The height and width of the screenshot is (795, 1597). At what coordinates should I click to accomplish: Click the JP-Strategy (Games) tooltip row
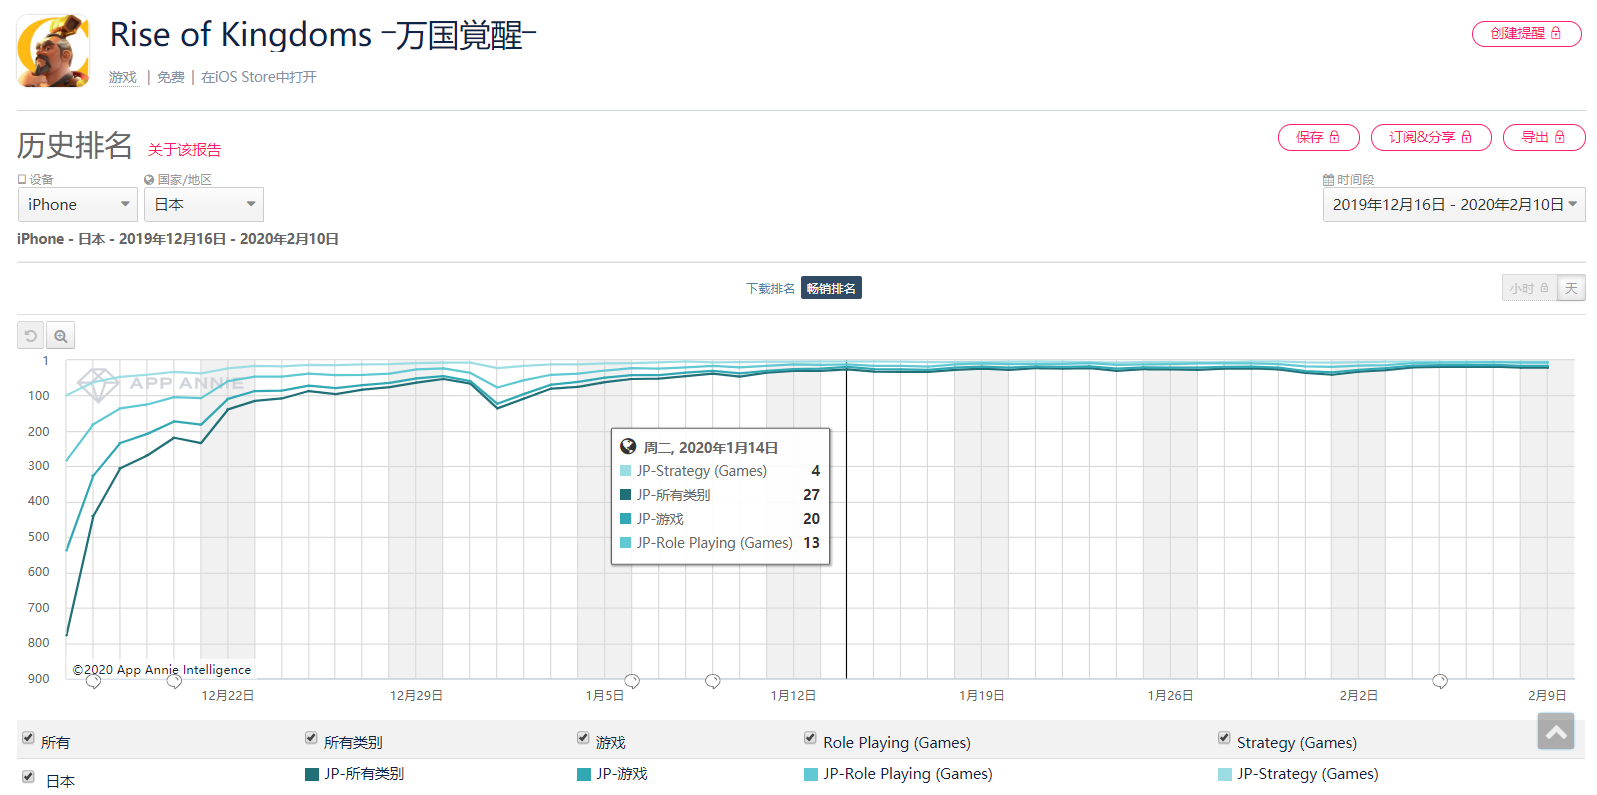coord(720,471)
